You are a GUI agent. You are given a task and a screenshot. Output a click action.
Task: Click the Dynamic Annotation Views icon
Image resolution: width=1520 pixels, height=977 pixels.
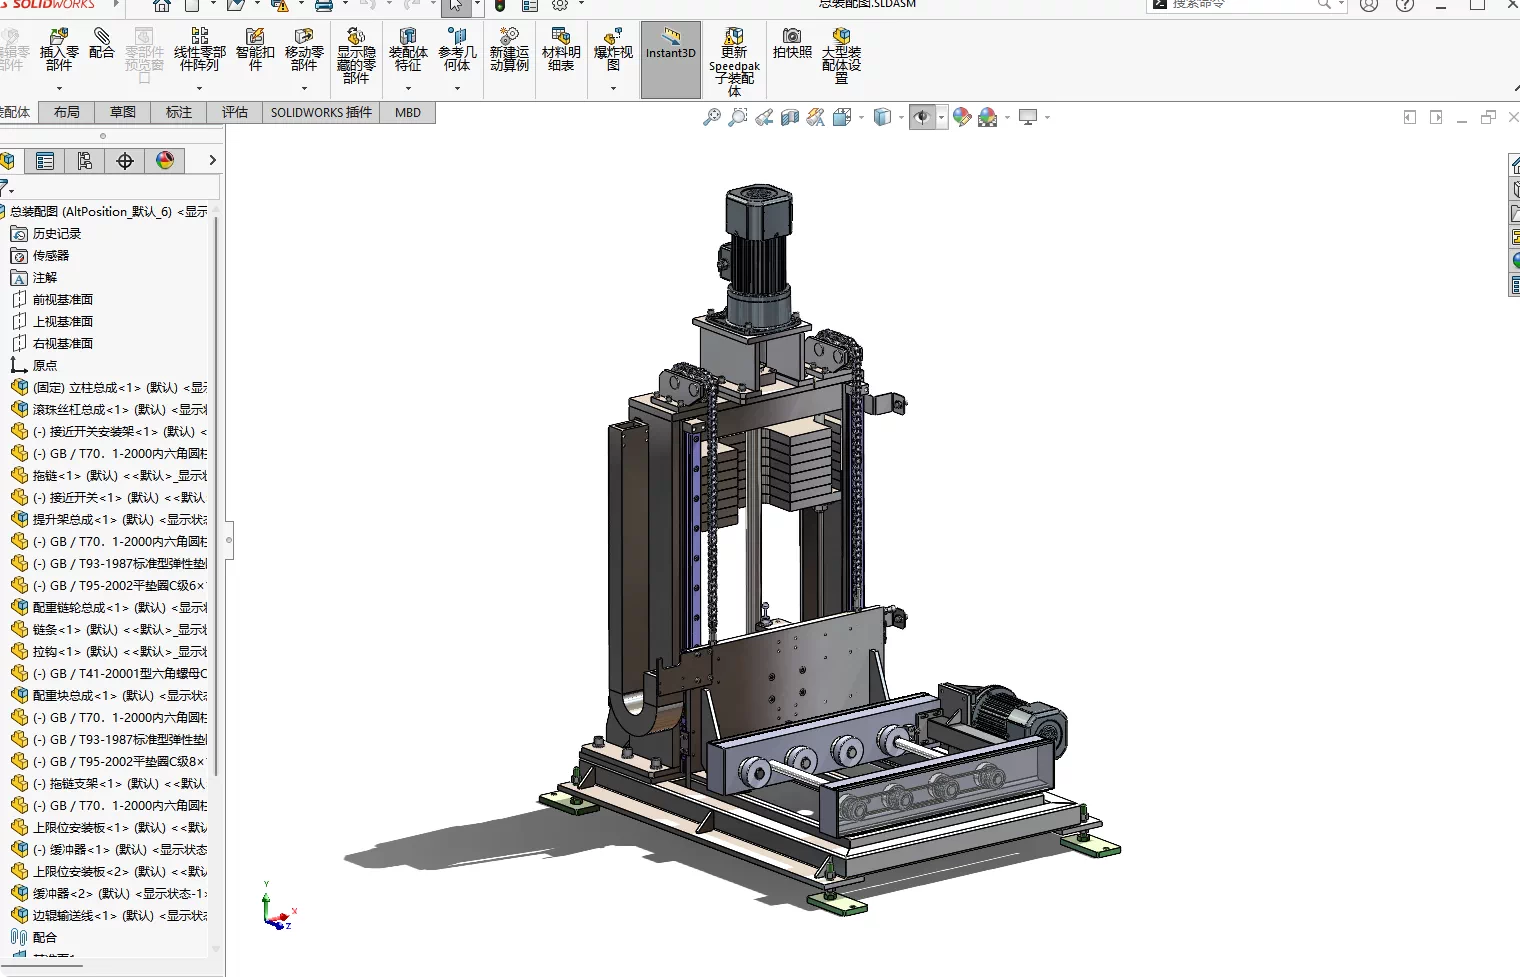tap(816, 117)
